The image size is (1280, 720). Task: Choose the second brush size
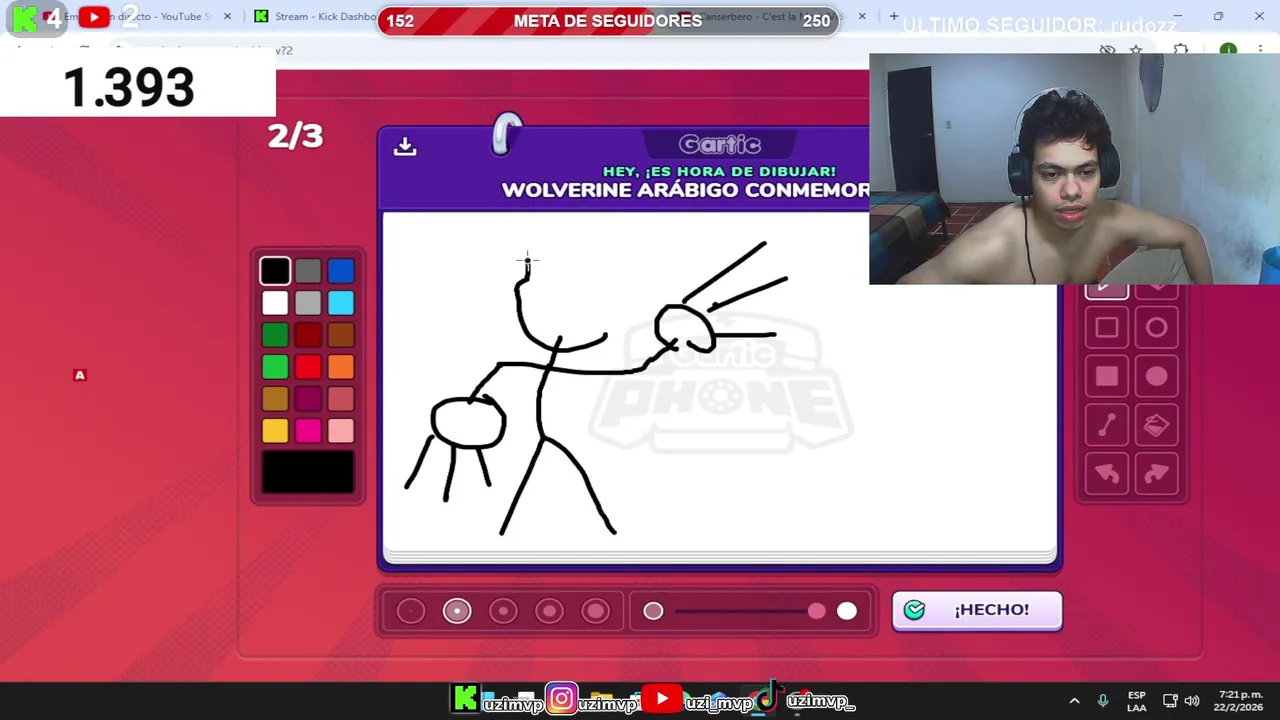[457, 611]
